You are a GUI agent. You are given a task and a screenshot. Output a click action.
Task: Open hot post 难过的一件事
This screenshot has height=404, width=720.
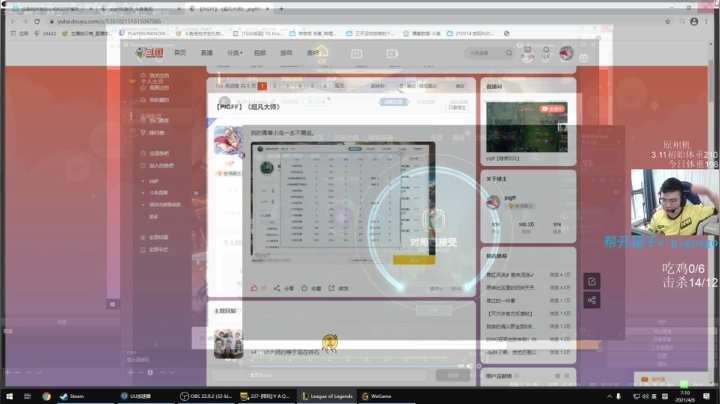point(501,301)
